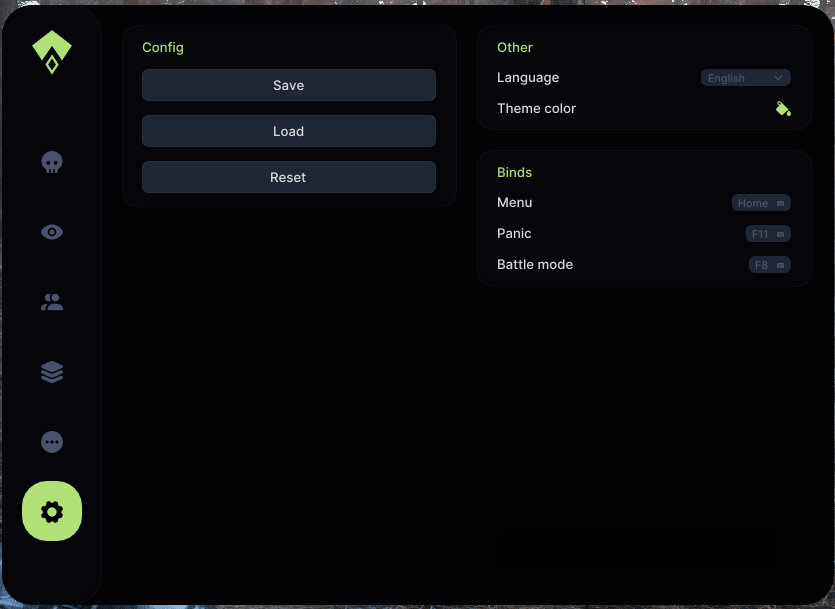The width and height of the screenshot is (835, 609).
Task: Click the keyboard icon in the Home bind
Action: point(781,203)
